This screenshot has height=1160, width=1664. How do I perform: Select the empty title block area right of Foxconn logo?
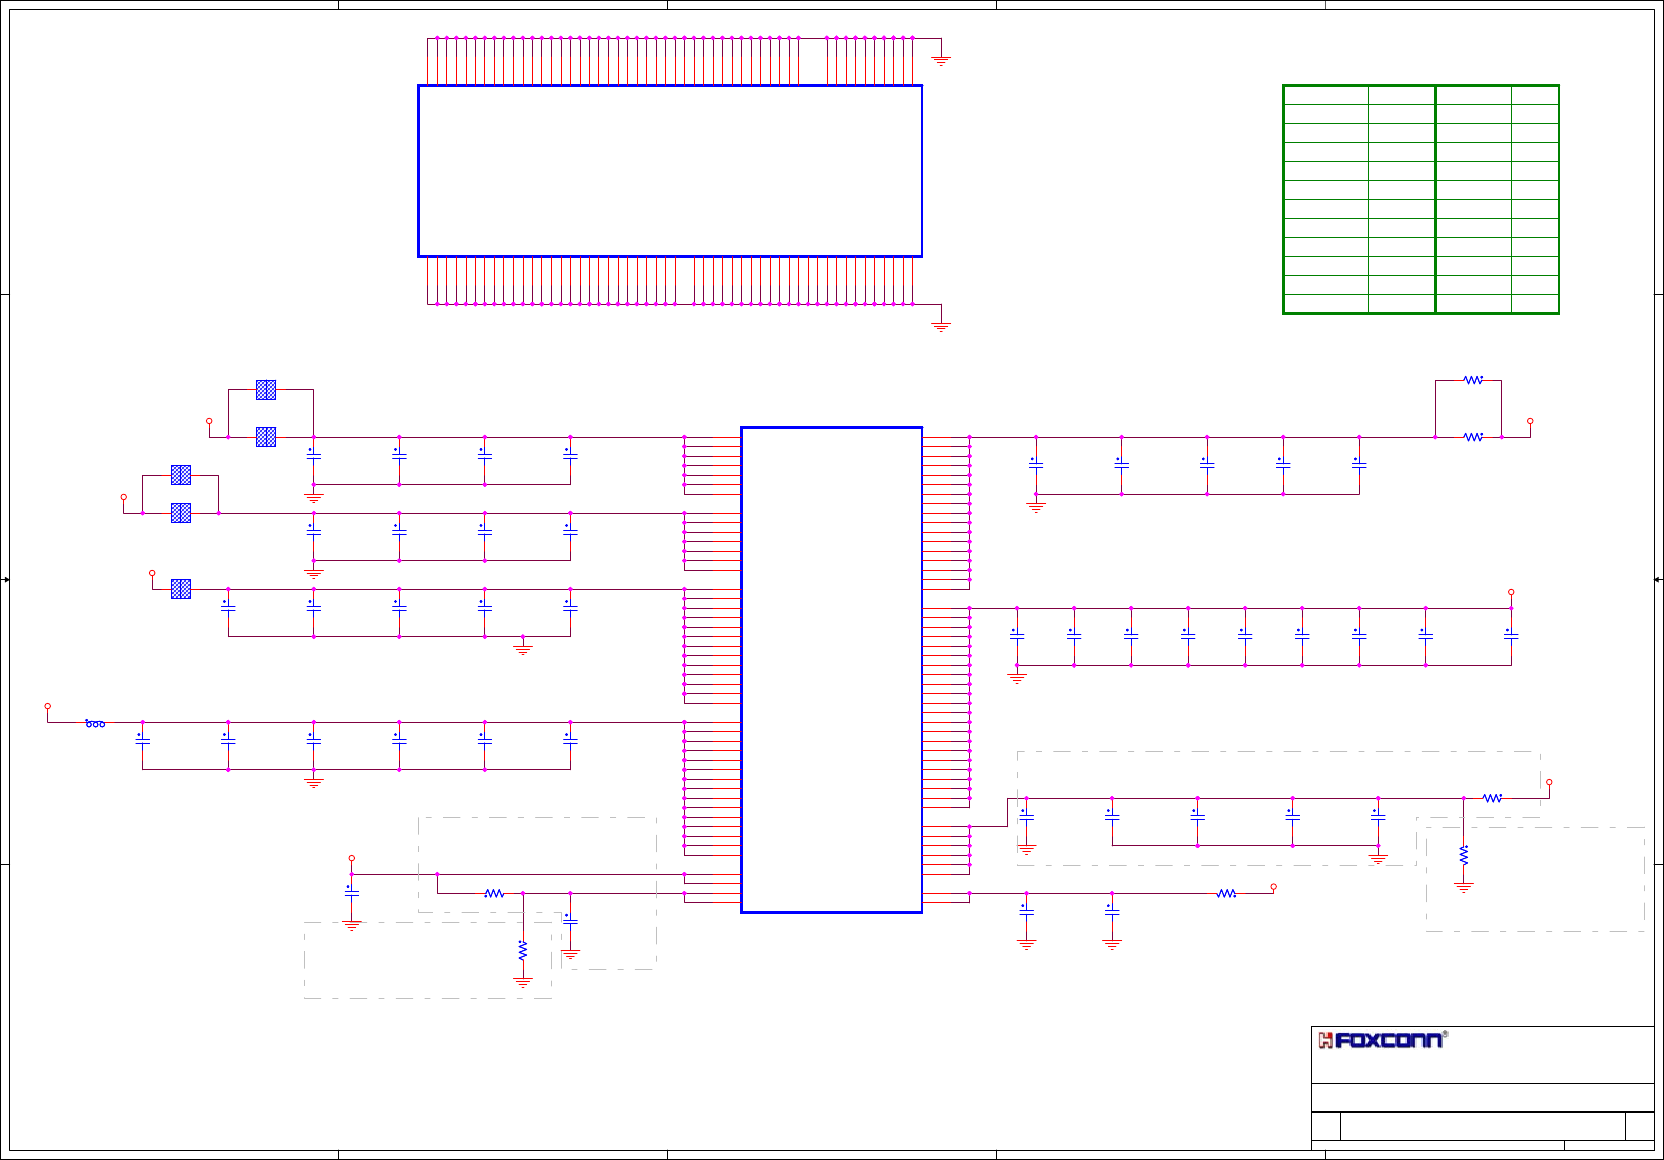tap(1552, 1055)
